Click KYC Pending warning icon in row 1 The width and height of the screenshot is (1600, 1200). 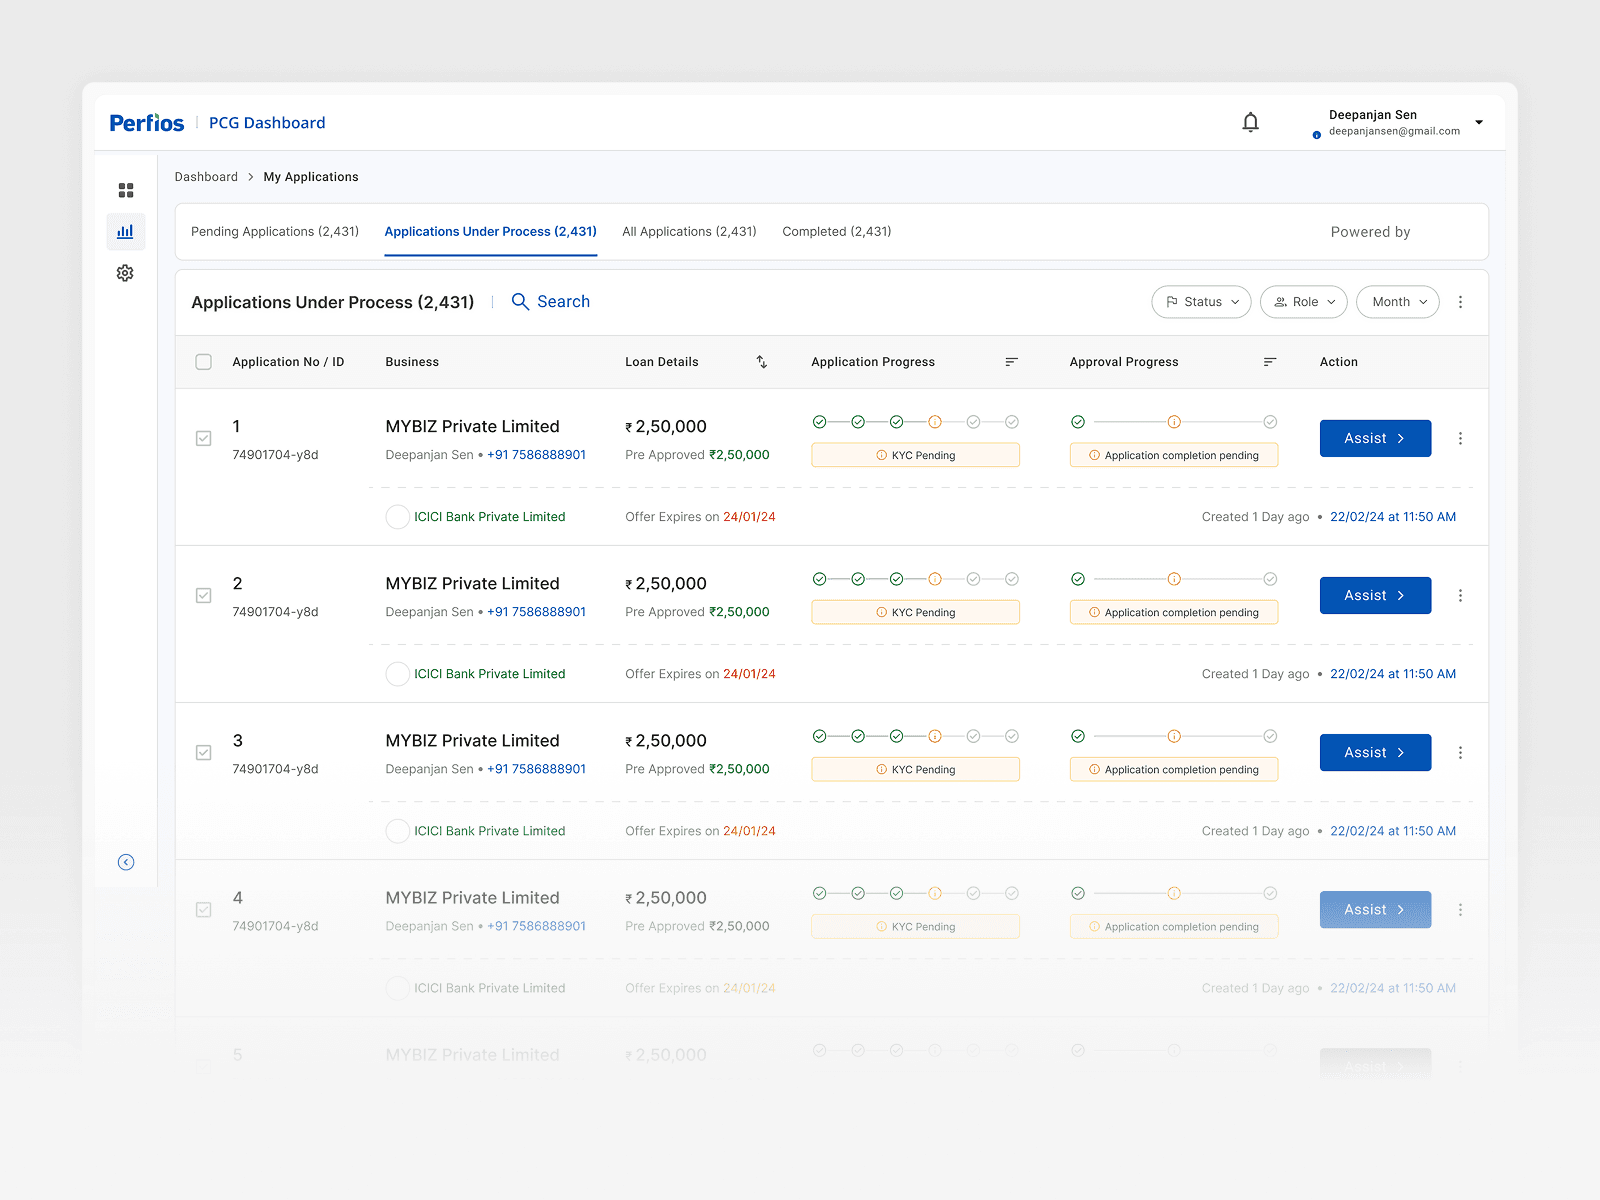pyautogui.click(x=881, y=455)
